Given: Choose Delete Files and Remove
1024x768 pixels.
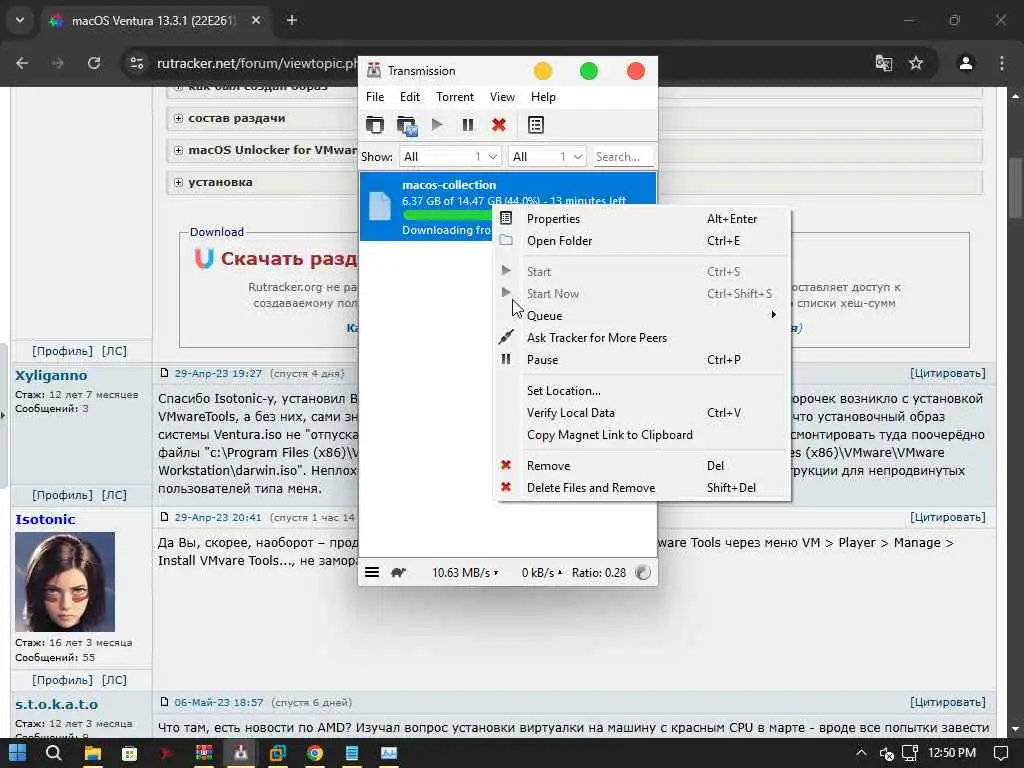Looking at the screenshot, I should (641, 488).
